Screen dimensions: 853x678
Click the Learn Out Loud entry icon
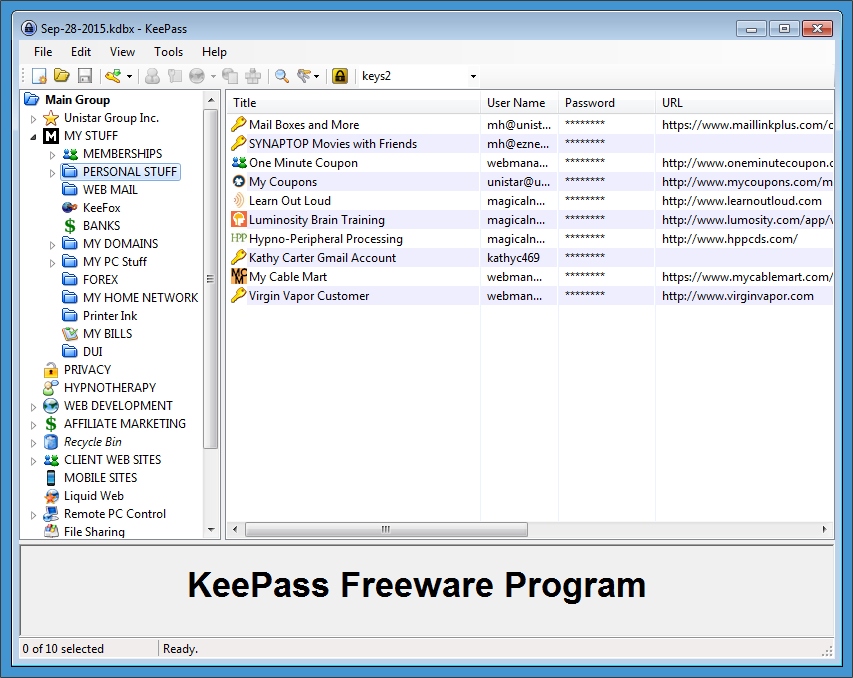coord(239,201)
